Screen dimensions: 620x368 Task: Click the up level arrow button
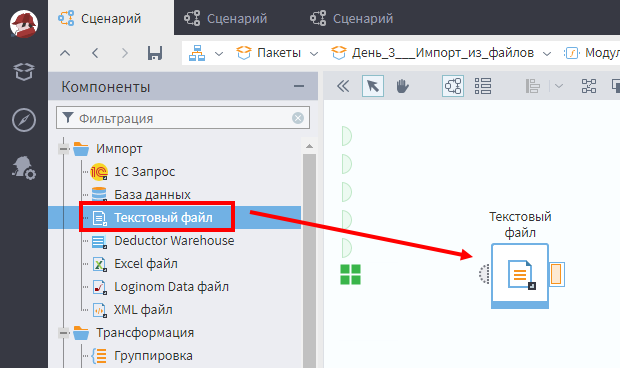click(x=65, y=53)
